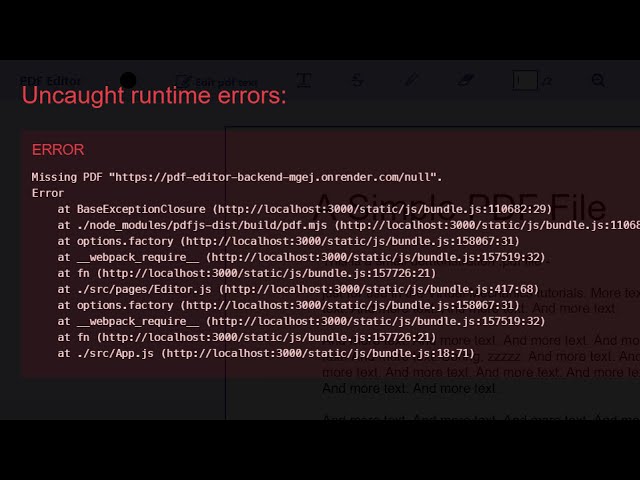This screenshot has height=480, width=640.
Task: Click the pdfjs-dist pdf.mjs stack trace line
Action: pyautogui.click(x=349, y=225)
